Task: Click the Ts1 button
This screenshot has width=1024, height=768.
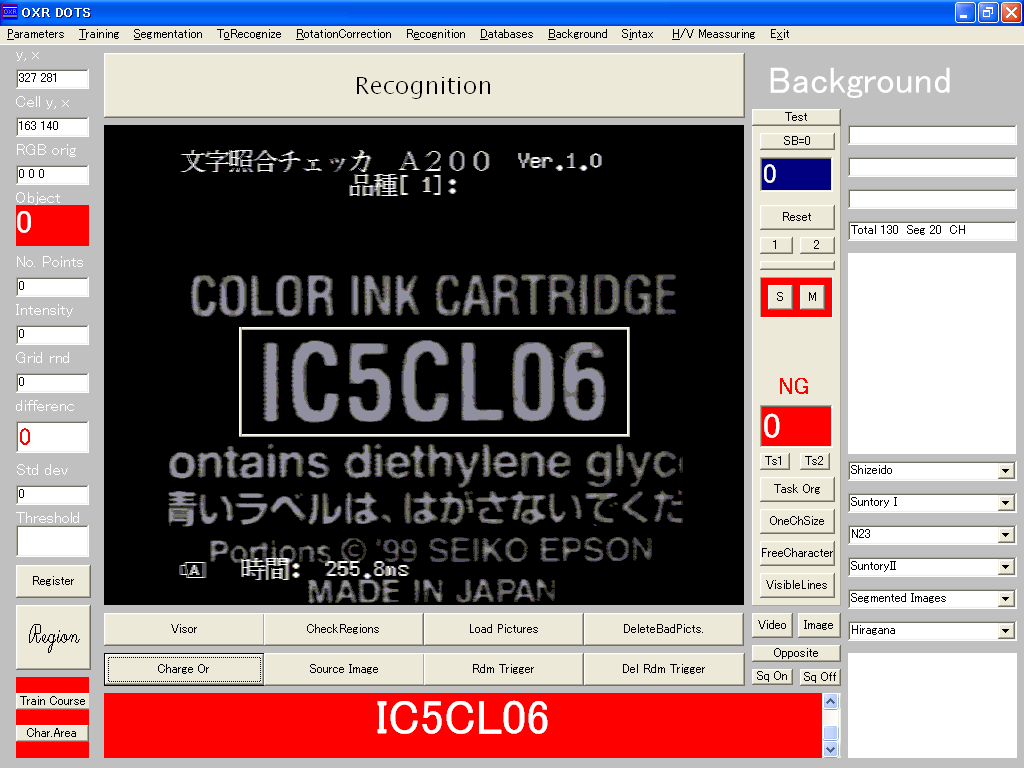Action: tap(774, 461)
